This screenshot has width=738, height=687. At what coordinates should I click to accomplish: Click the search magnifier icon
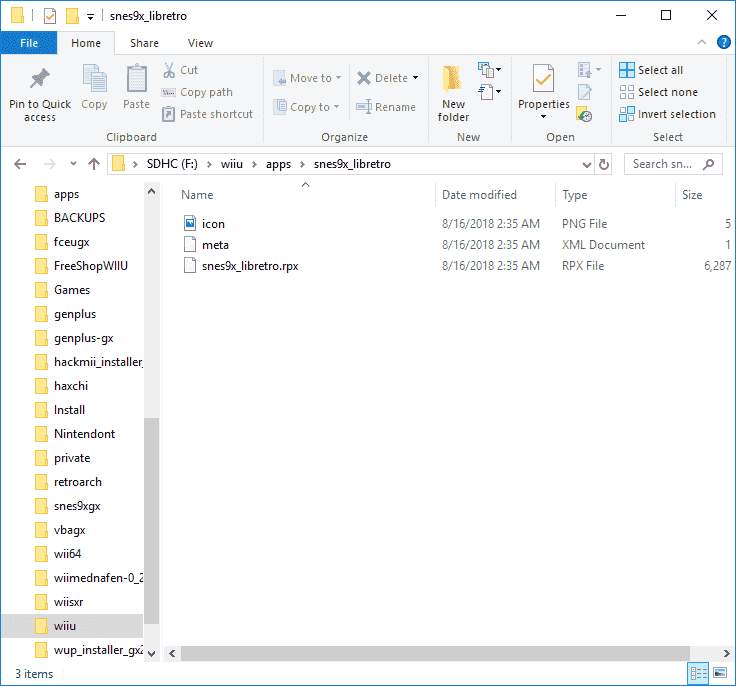click(708, 164)
